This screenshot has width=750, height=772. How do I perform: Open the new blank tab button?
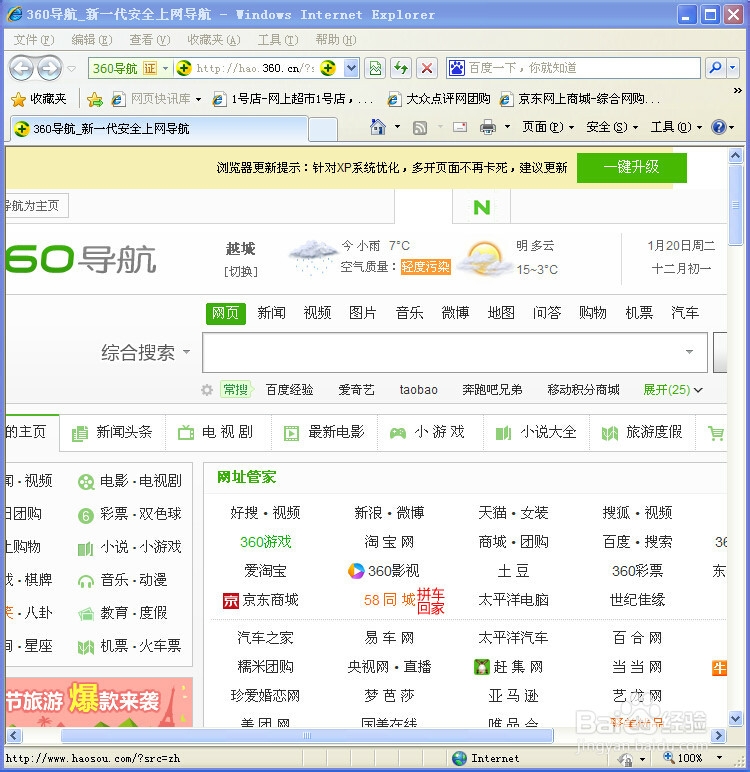tap(323, 129)
